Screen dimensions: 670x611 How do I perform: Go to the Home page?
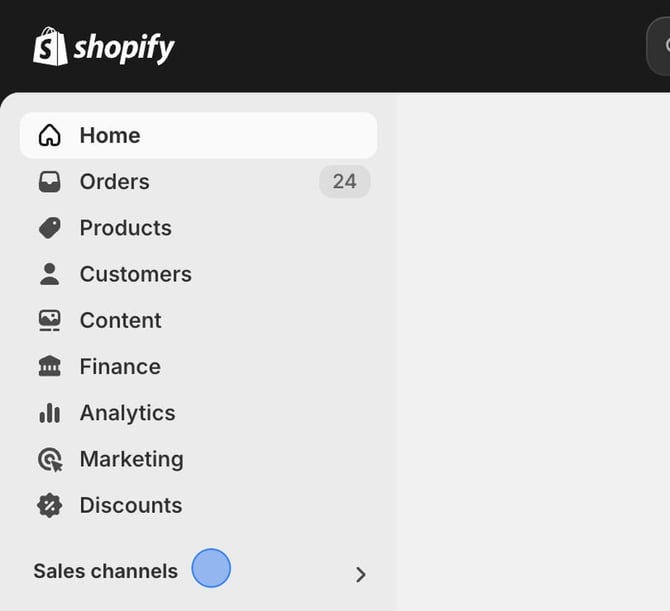pyautogui.click(x=110, y=136)
